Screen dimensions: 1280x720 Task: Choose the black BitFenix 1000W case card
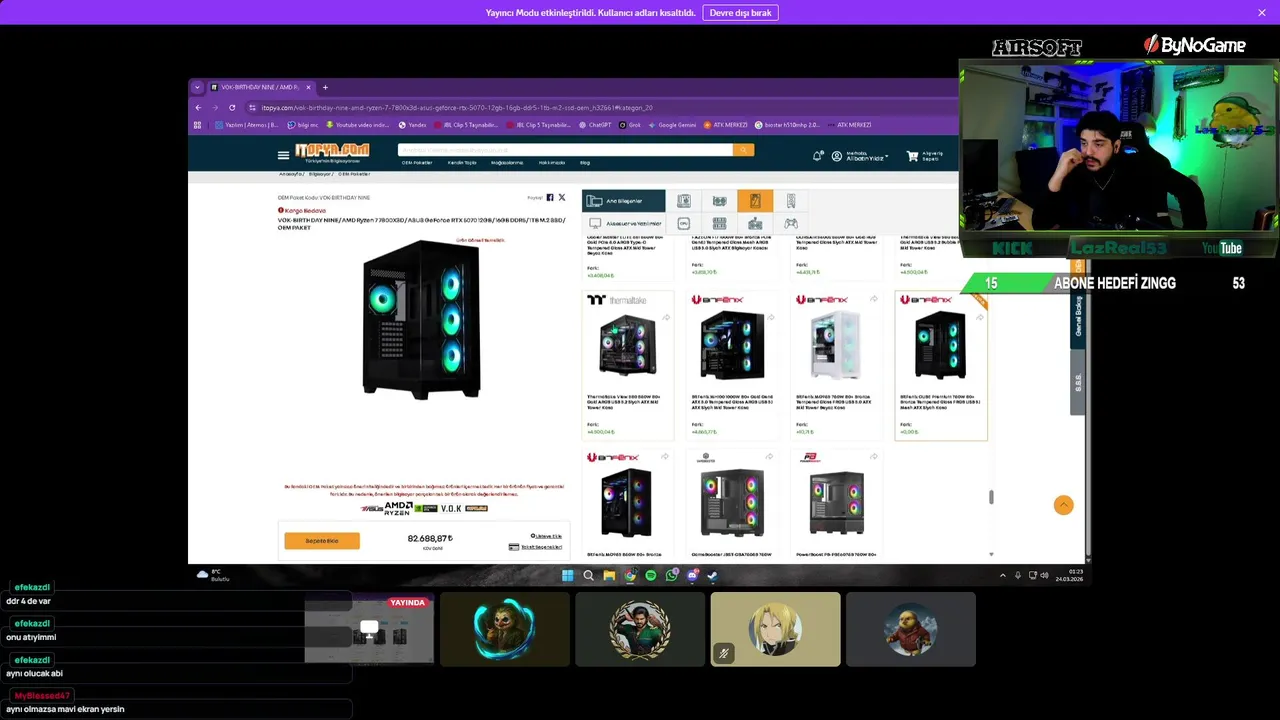click(732, 366)
